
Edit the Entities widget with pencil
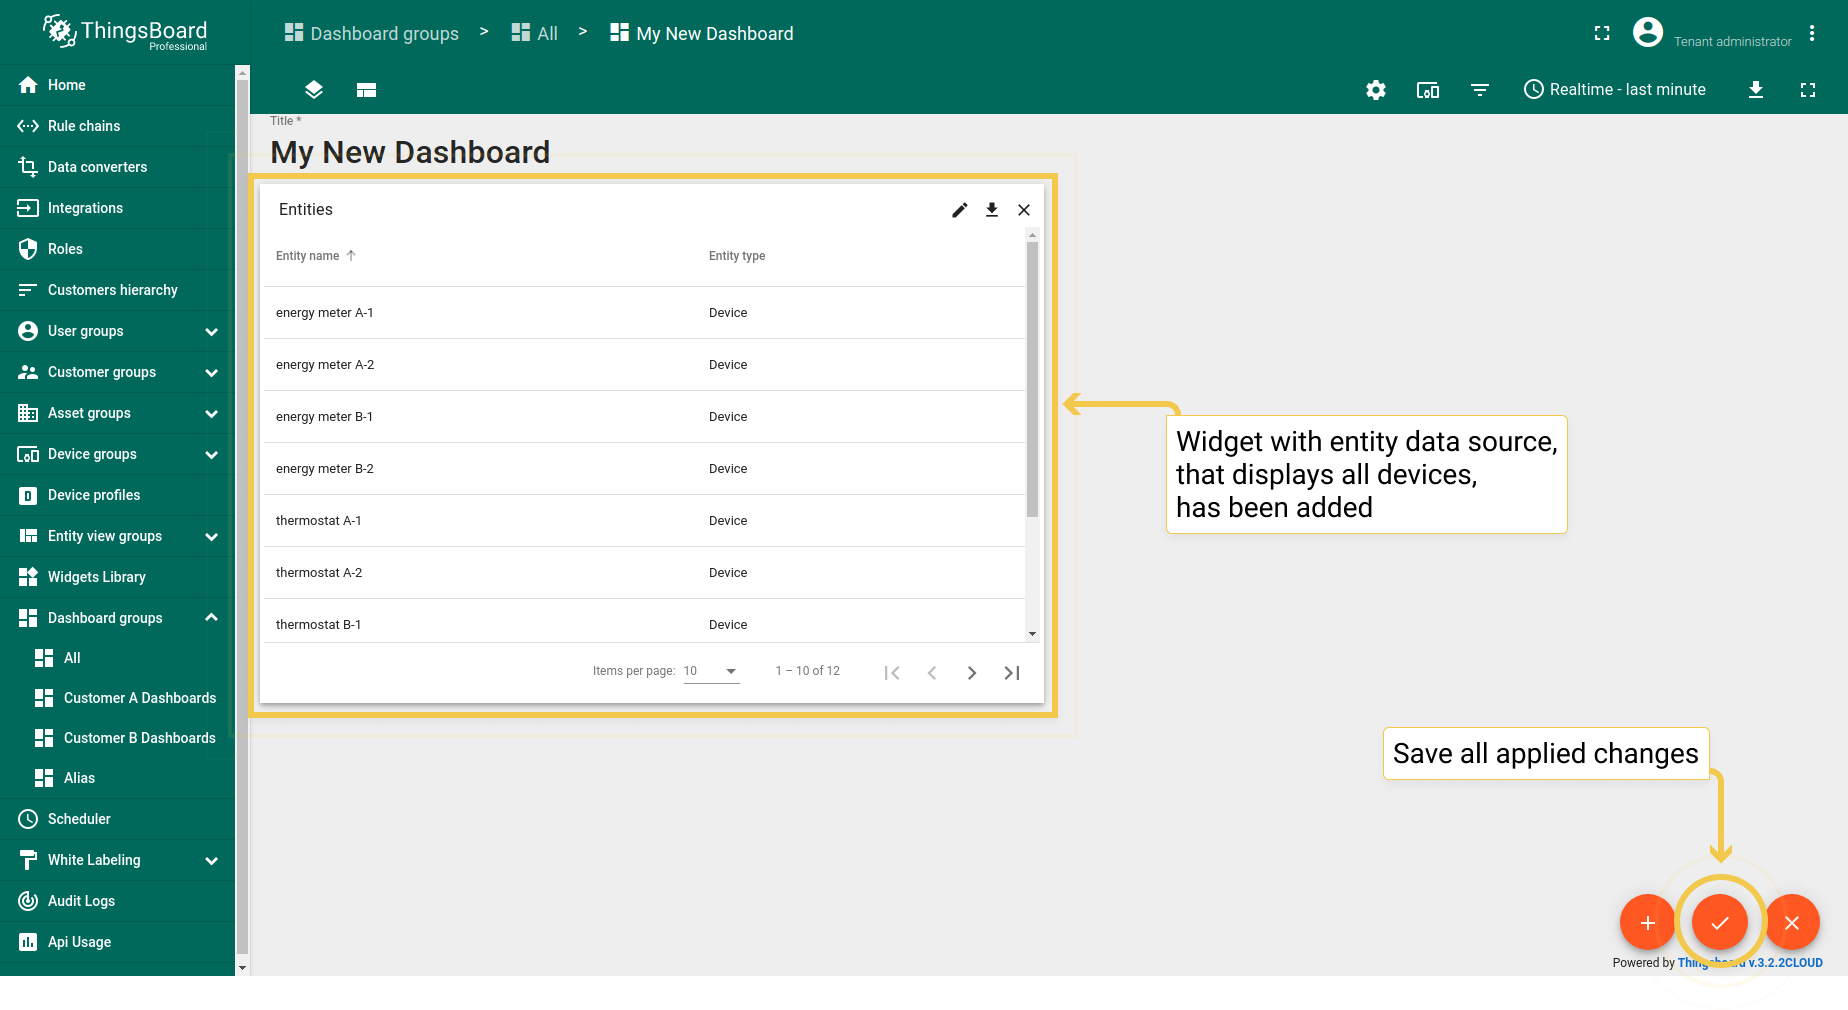point(960,210)
